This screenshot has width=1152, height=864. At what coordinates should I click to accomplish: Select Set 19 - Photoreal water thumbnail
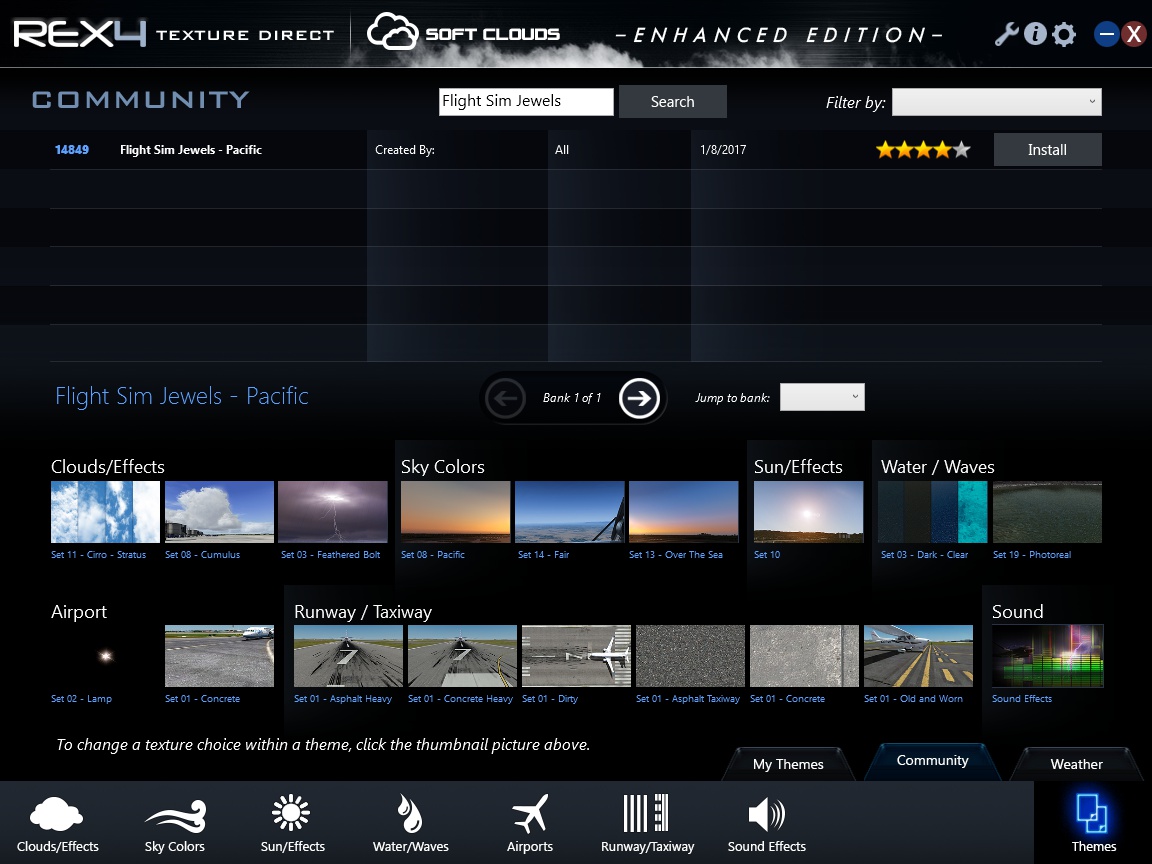pyautogui.click(x=1047, y=512)
